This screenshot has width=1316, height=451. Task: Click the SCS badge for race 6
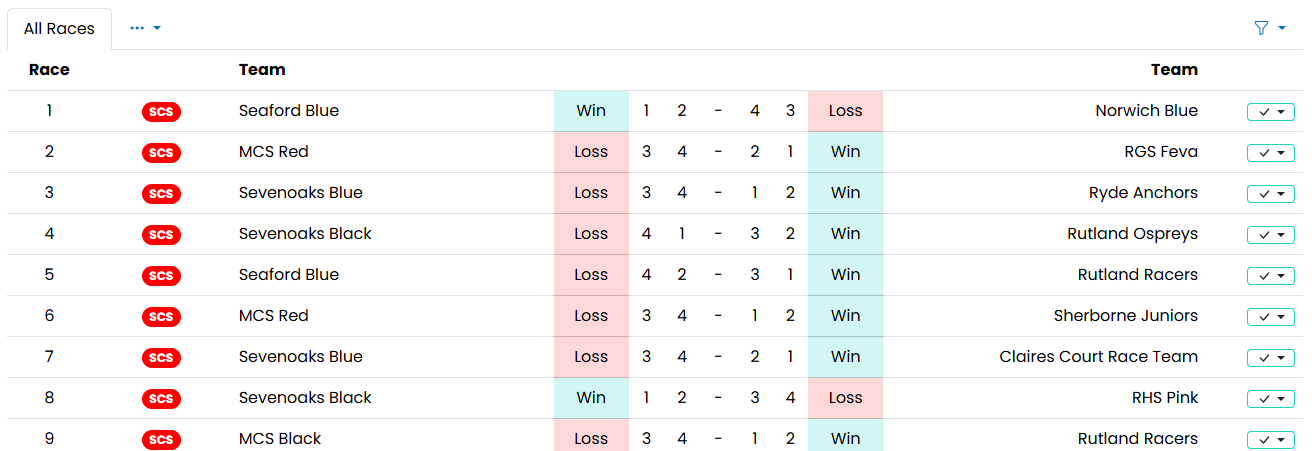click(x=161, y=317)
